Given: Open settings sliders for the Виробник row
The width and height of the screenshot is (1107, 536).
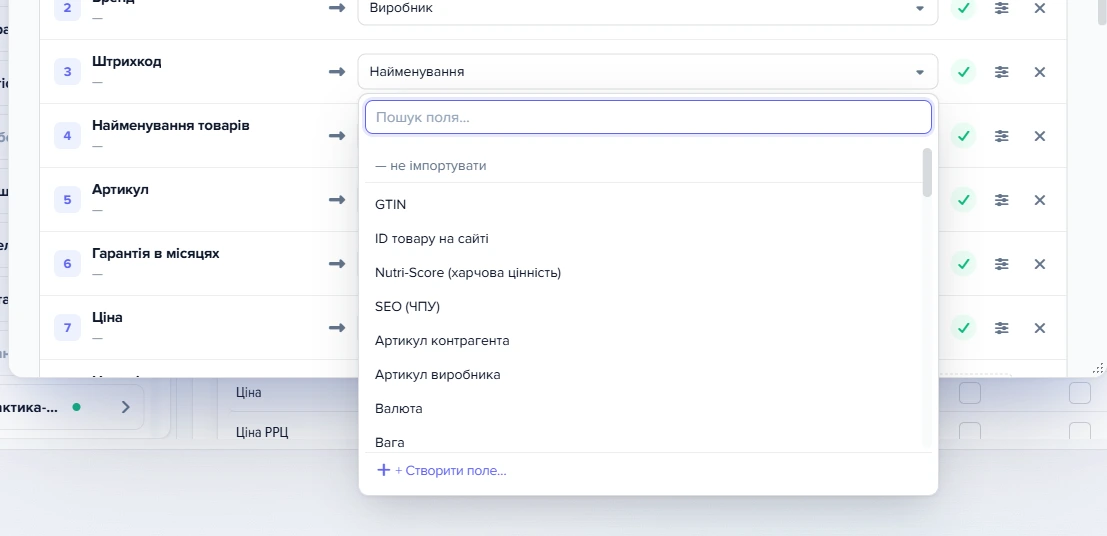Looking at the screenshot, I should tap(1002, 8).
